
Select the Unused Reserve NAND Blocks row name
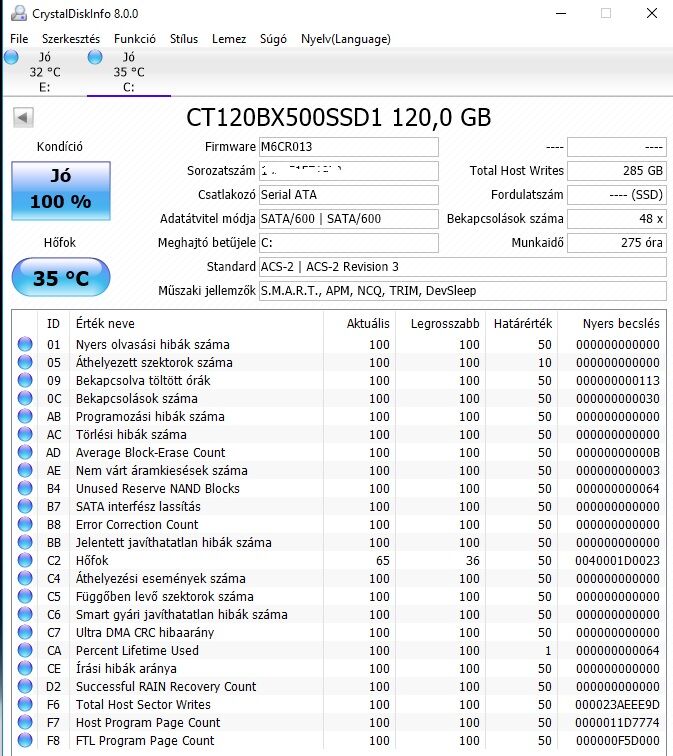point(158,488)
